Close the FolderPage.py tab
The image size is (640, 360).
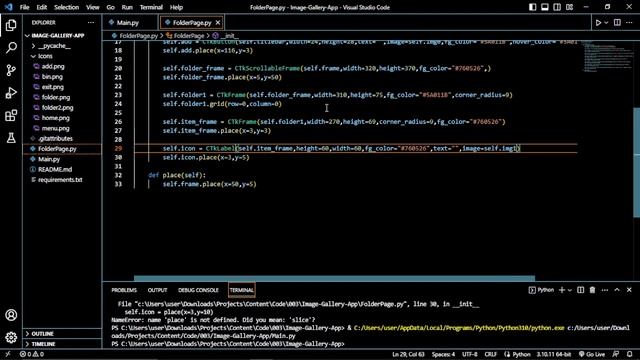(218, 23)
